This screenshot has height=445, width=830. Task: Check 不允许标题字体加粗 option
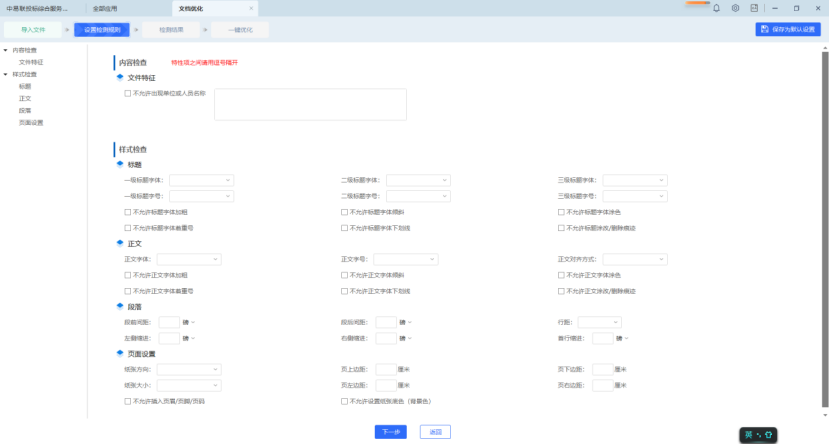tap(127, 212)
